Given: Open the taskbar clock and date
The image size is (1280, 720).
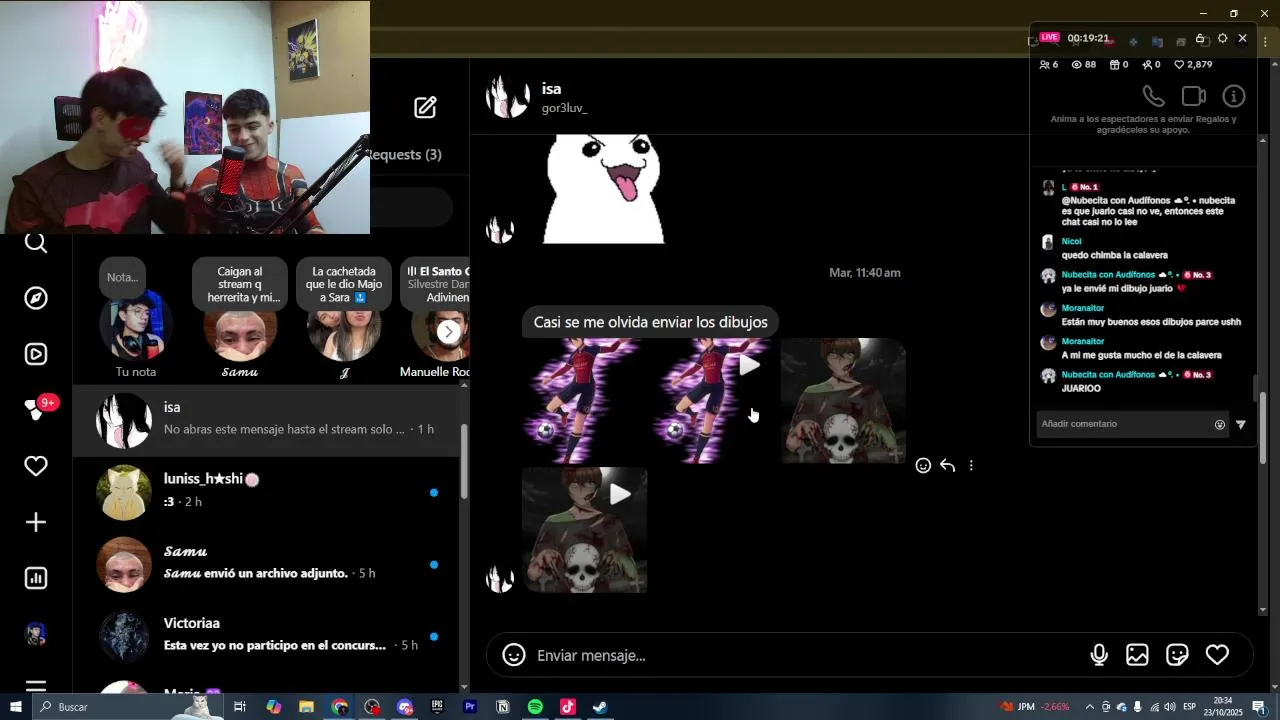Looking at the screenshot, I should point(1223,707).
